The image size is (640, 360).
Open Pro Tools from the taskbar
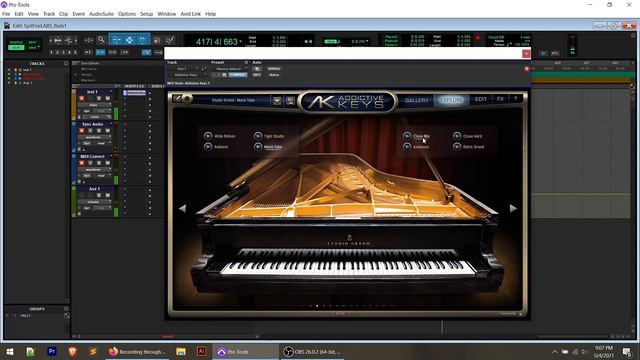(245, 351)
